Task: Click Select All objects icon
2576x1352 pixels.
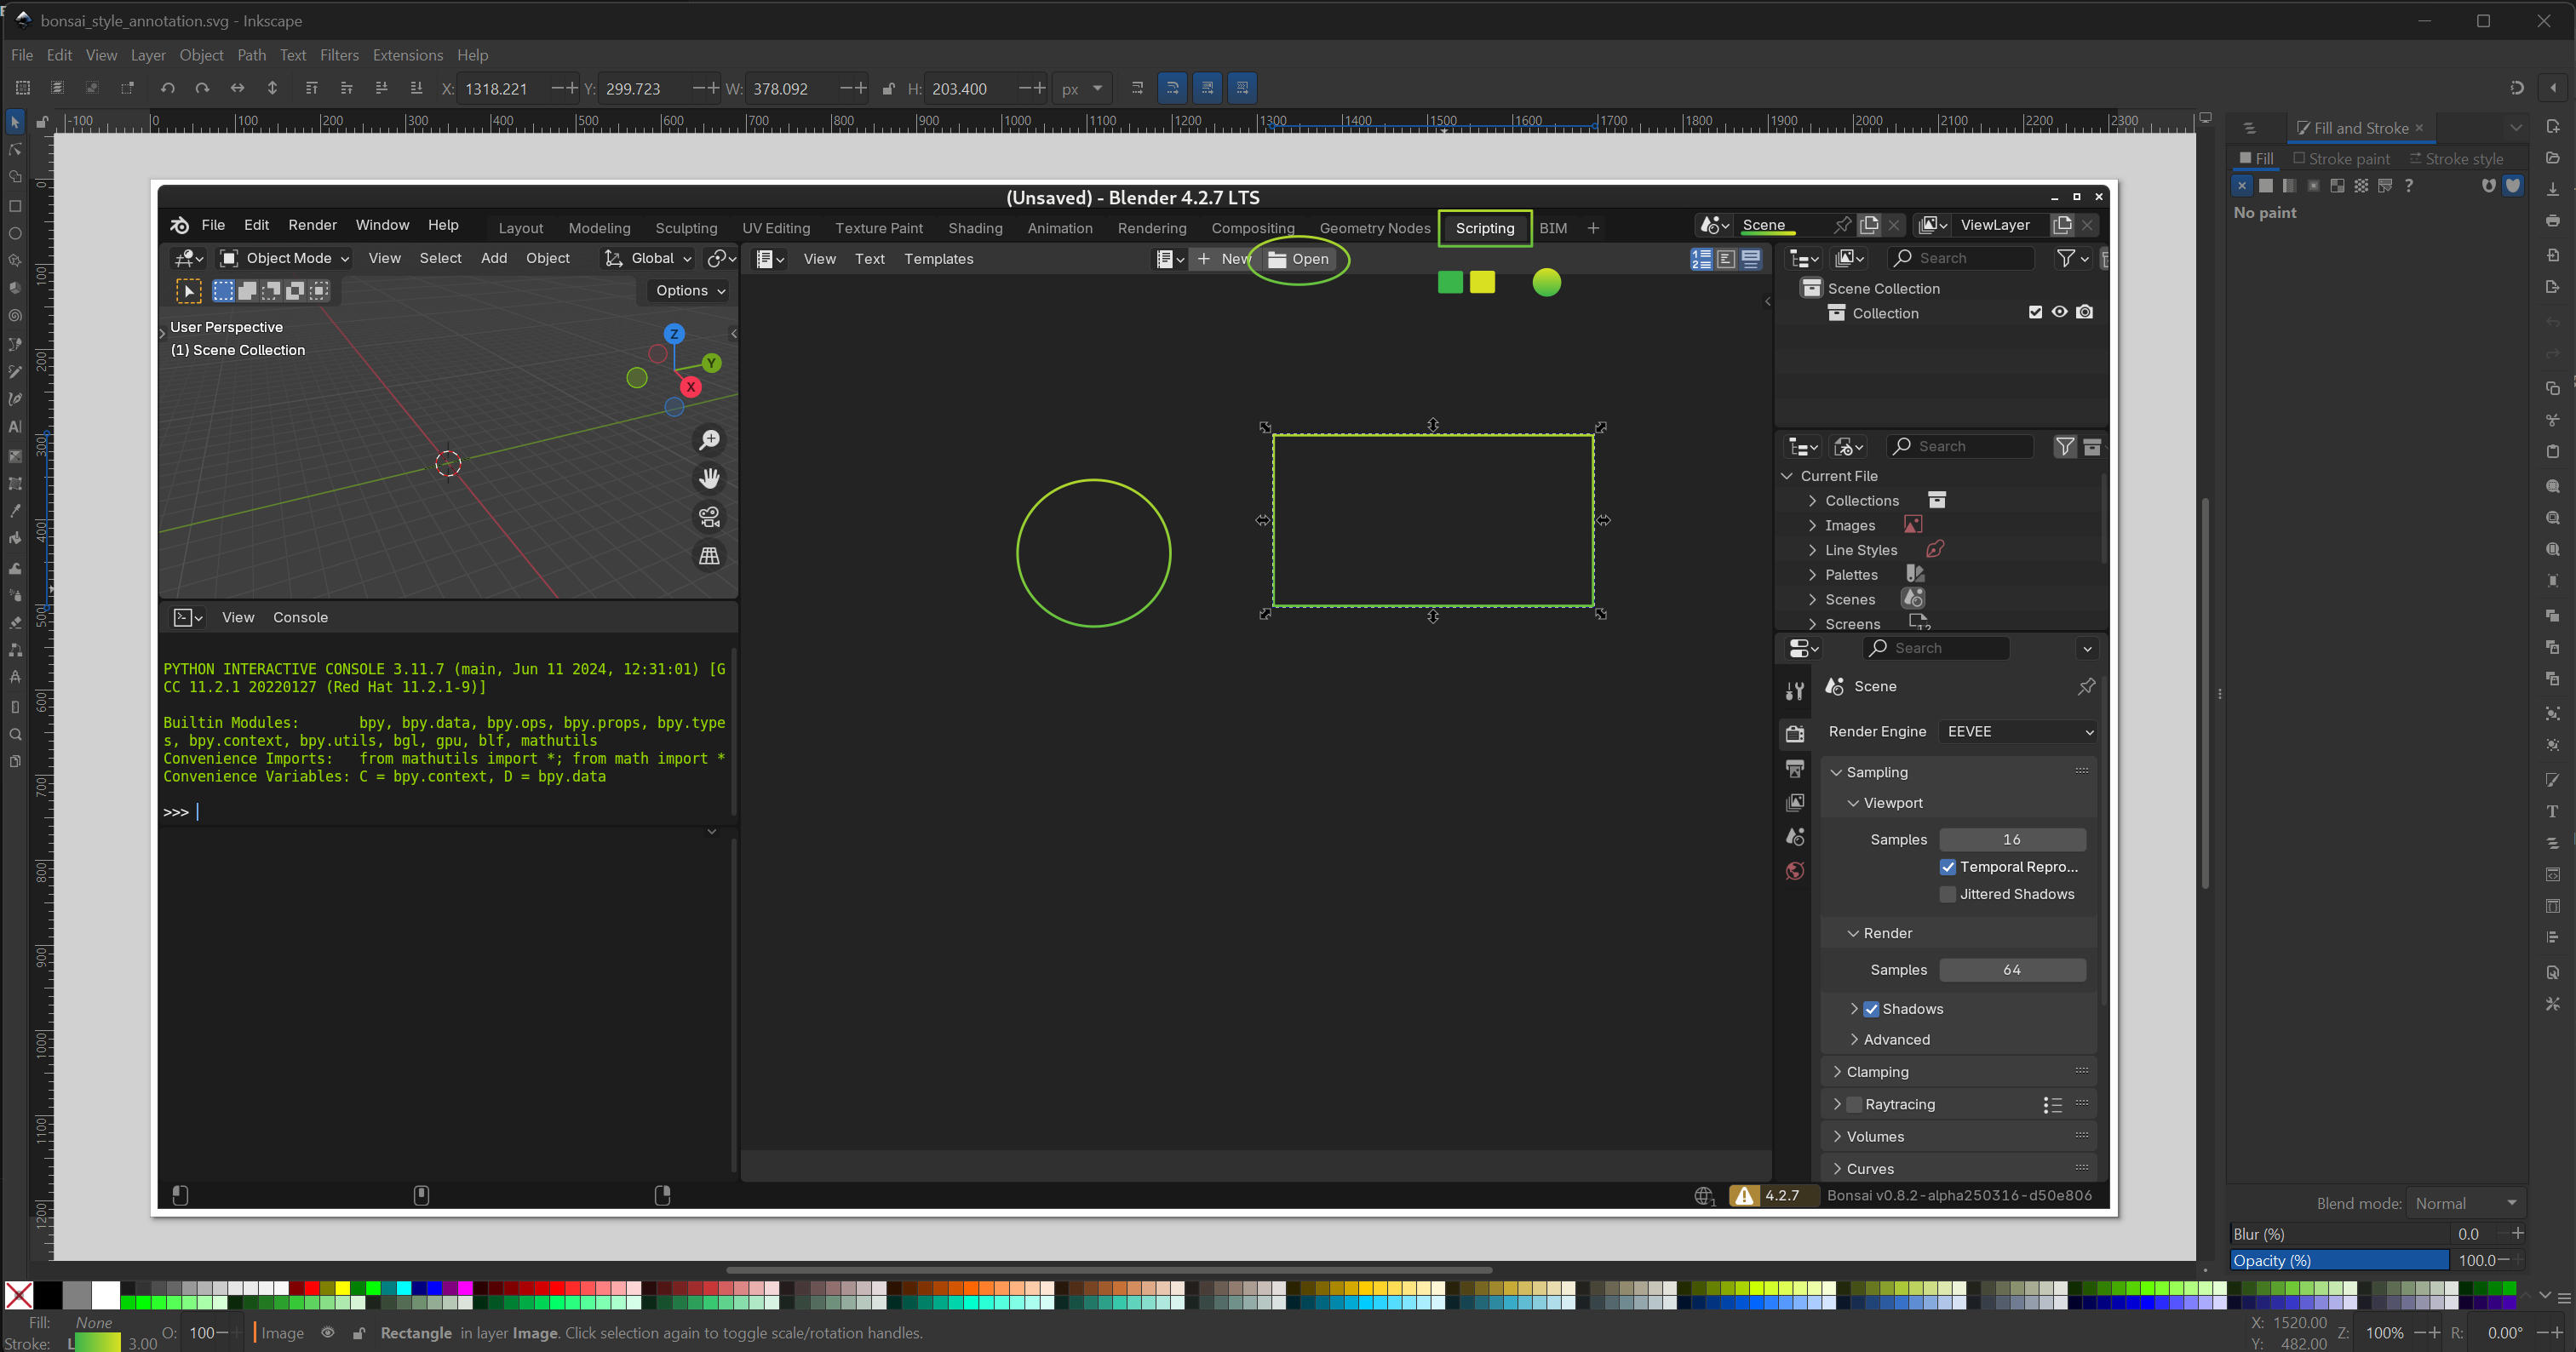Action: coord(22,88)
